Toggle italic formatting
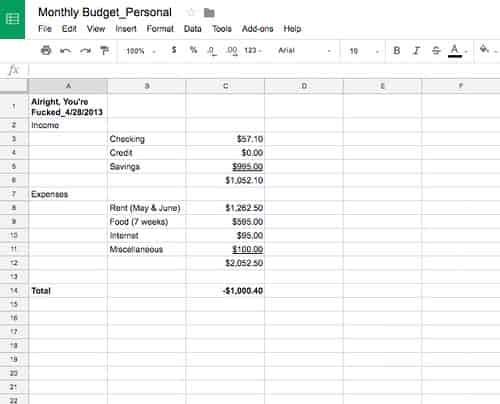 pos(416,51)
